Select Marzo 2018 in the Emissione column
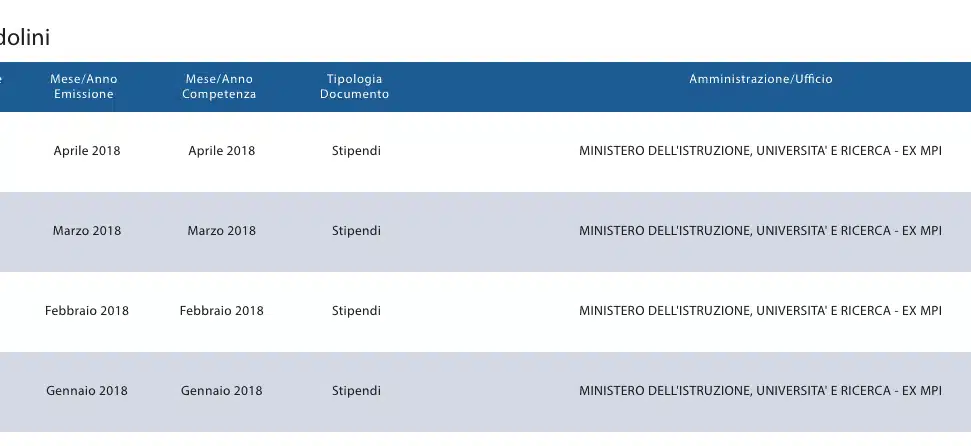The image size is (971, 446). pos(87,231)
